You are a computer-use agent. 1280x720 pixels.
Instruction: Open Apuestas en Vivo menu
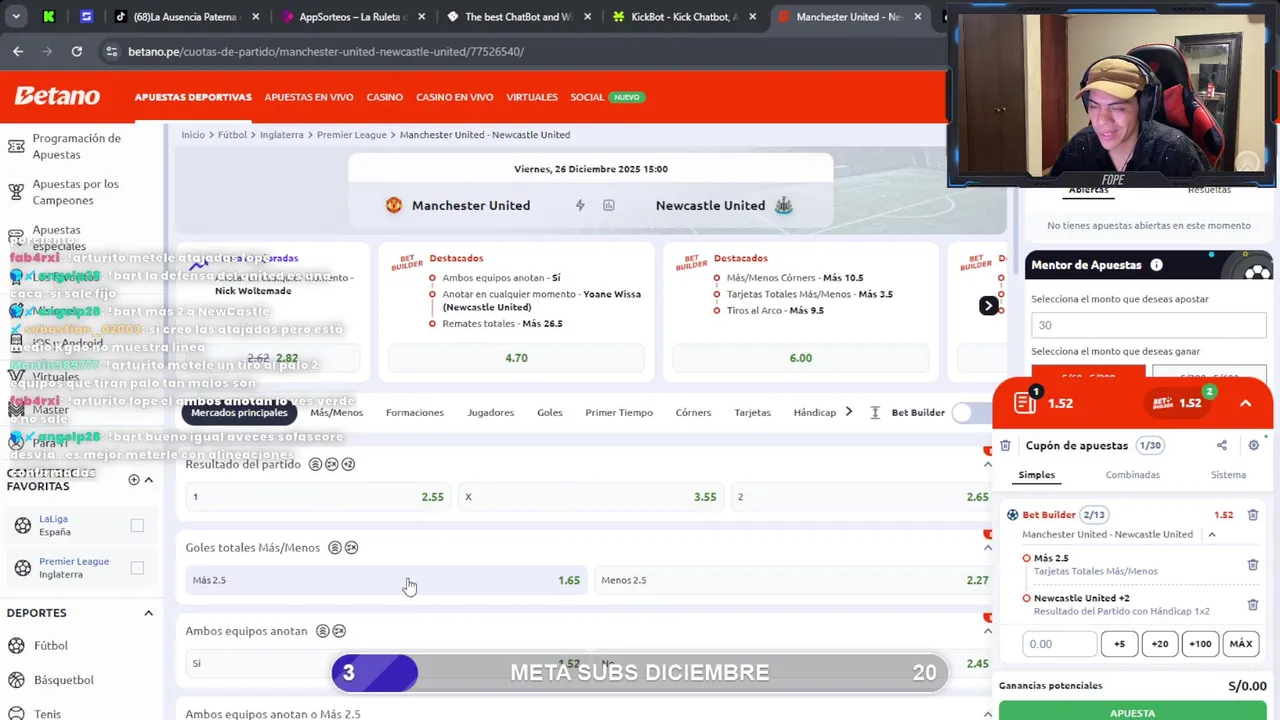(x=309, y=97)
